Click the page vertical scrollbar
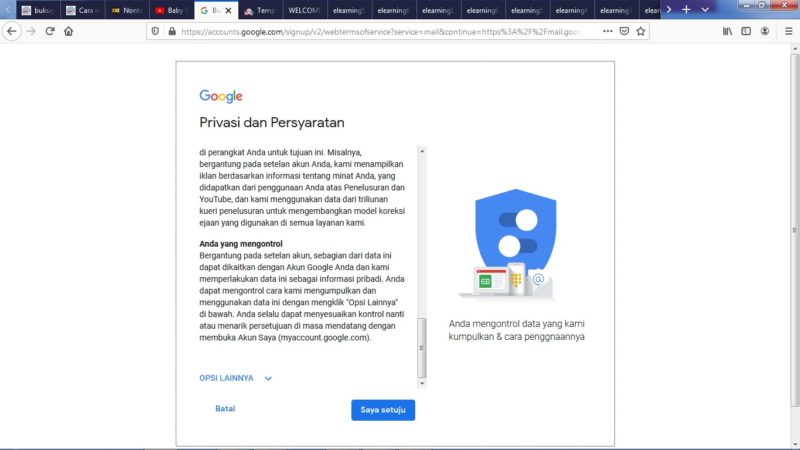This screenshot has height=450, width=800. (794, 230)
